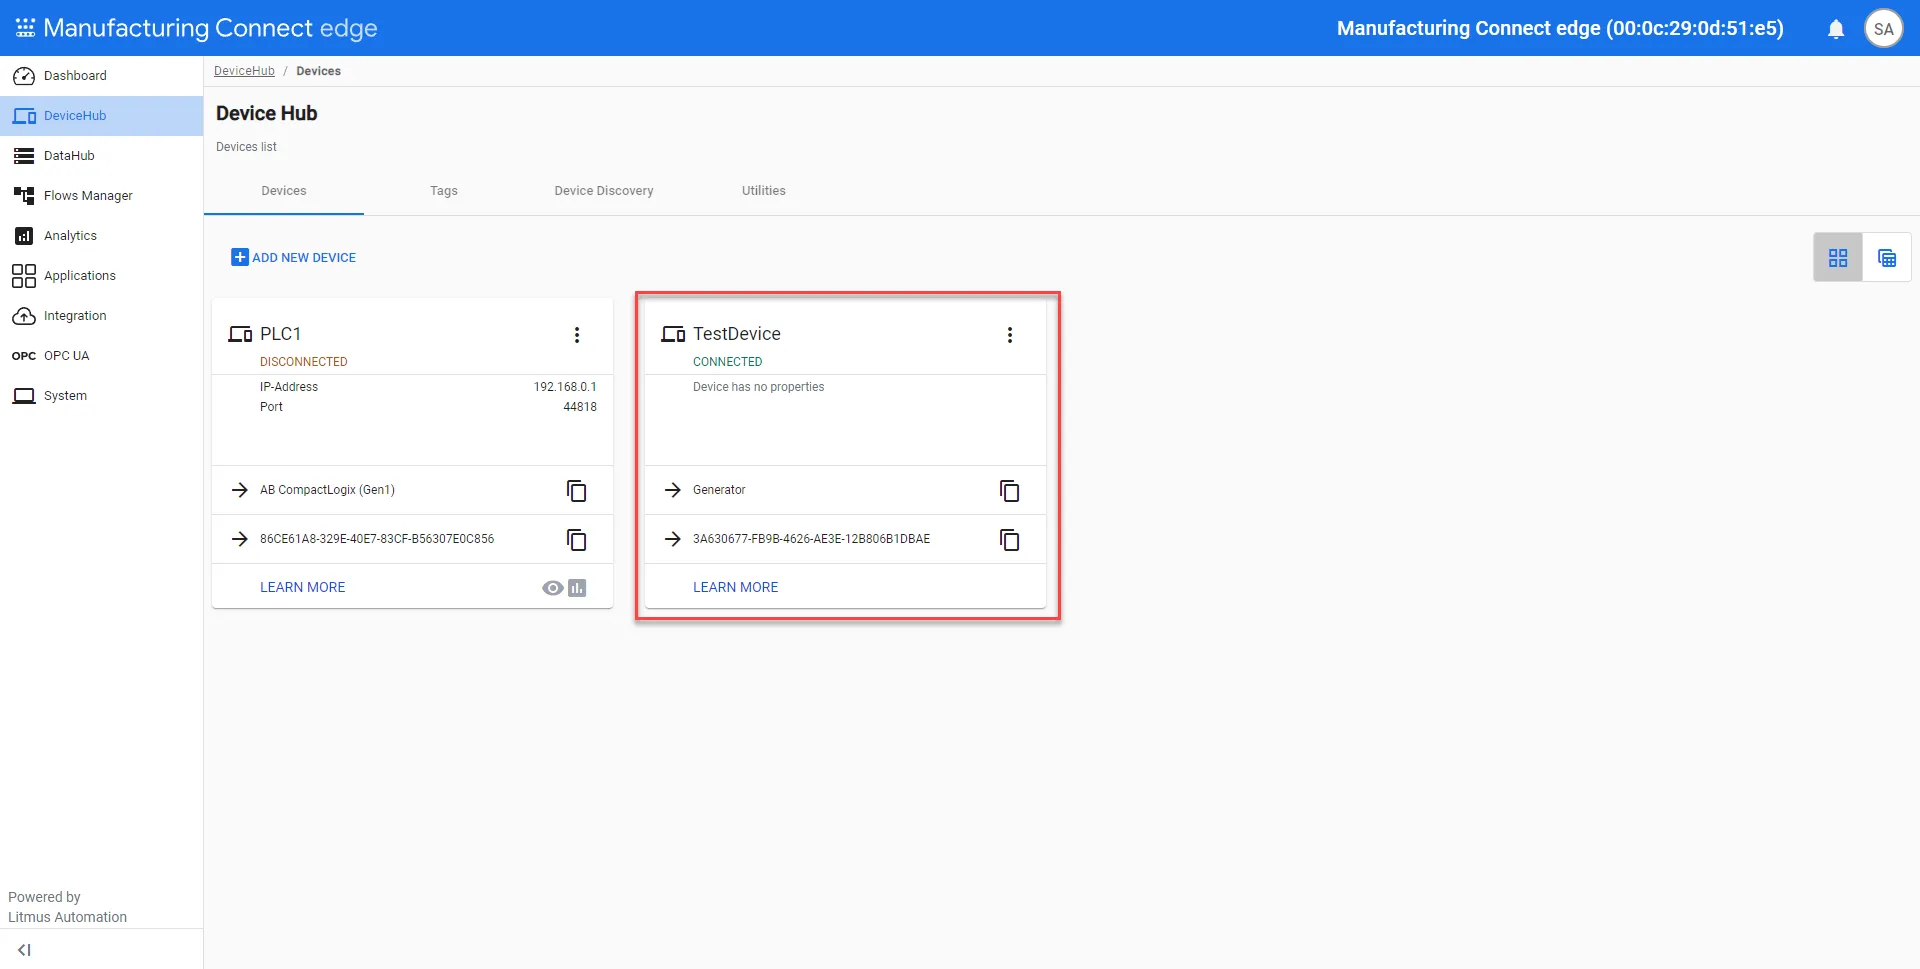Switch to card grid view
The height and width of the screenshot is (969, 1920).
click(x=1838, y=258)
